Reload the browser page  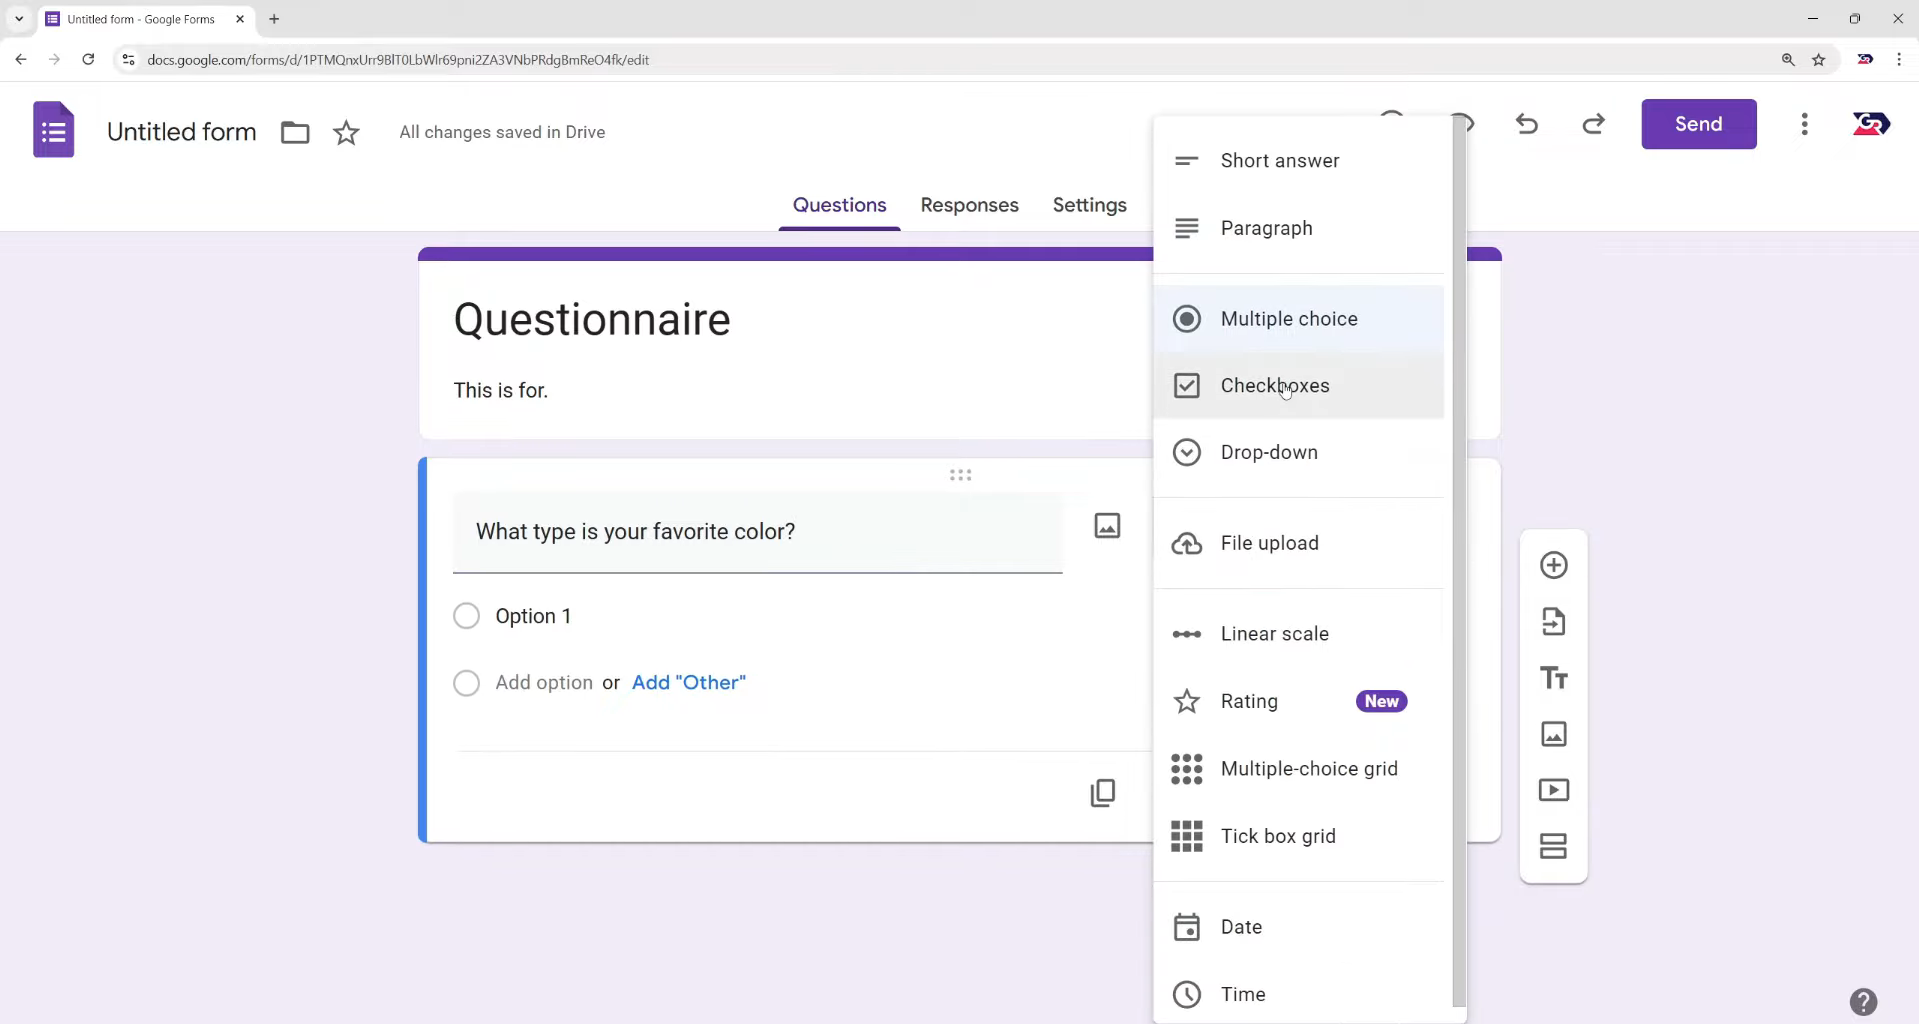click(88, 60)
